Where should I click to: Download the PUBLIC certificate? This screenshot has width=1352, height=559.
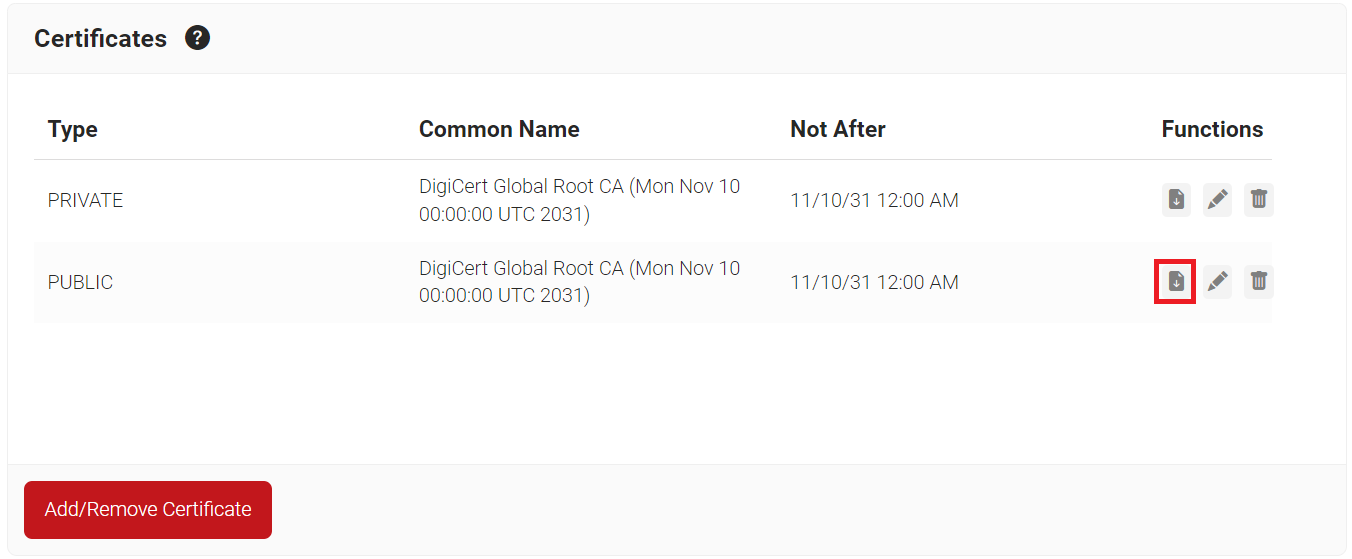point(1176,282)
